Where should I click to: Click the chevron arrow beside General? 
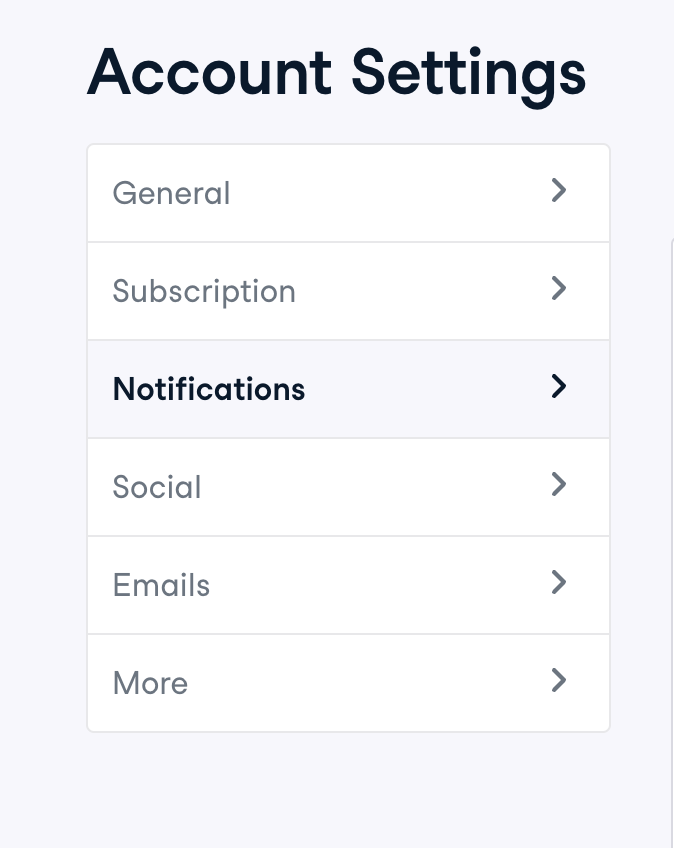coord(559,191)
